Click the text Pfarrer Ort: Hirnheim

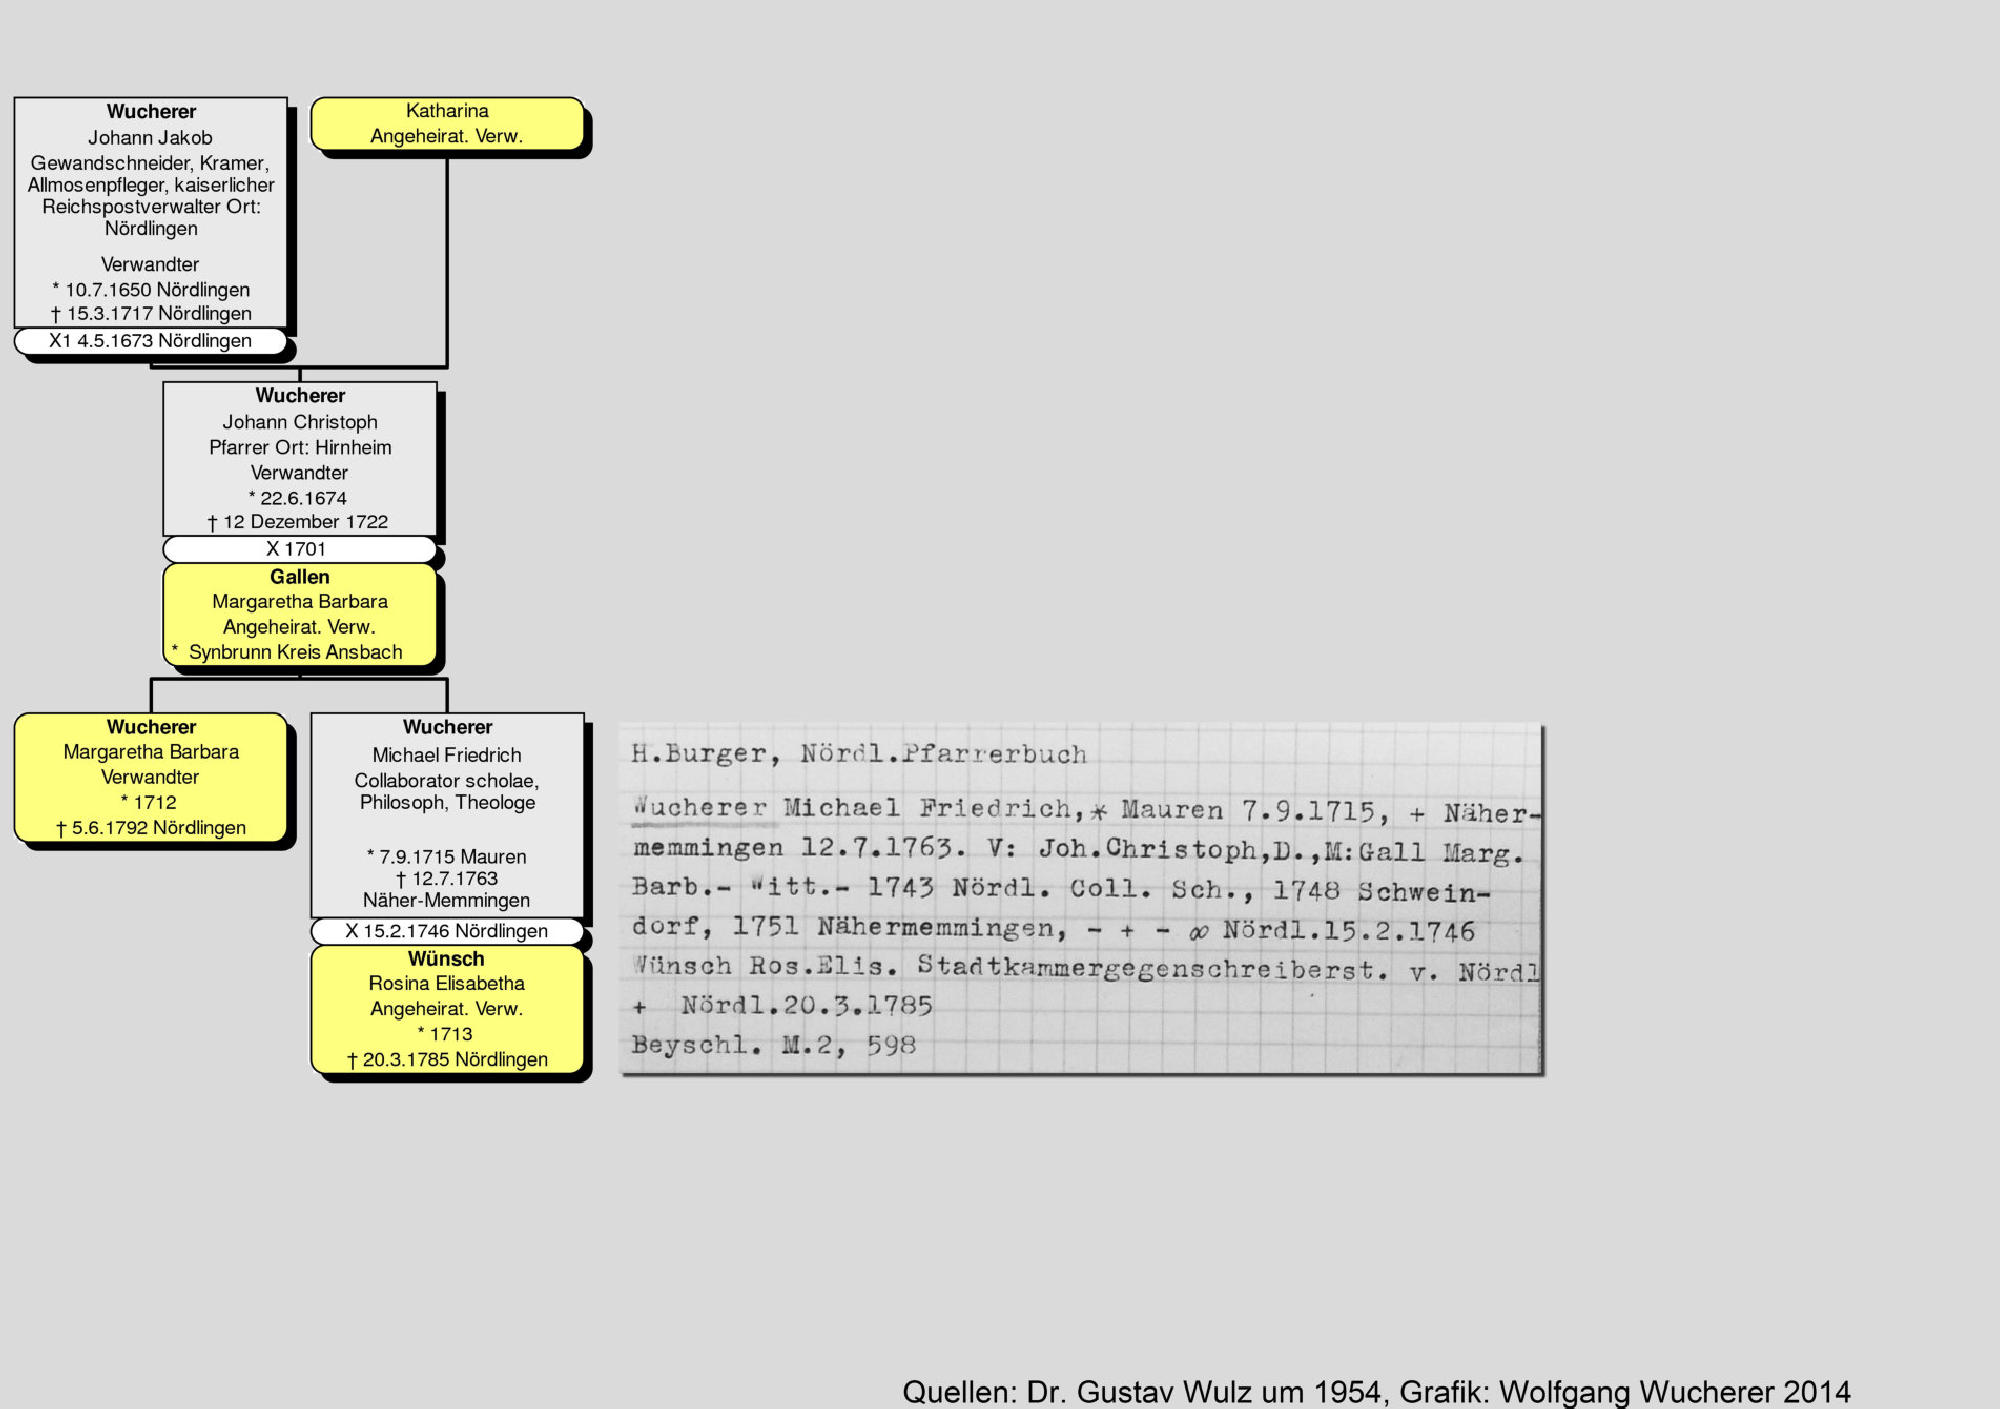coord(300,447)
